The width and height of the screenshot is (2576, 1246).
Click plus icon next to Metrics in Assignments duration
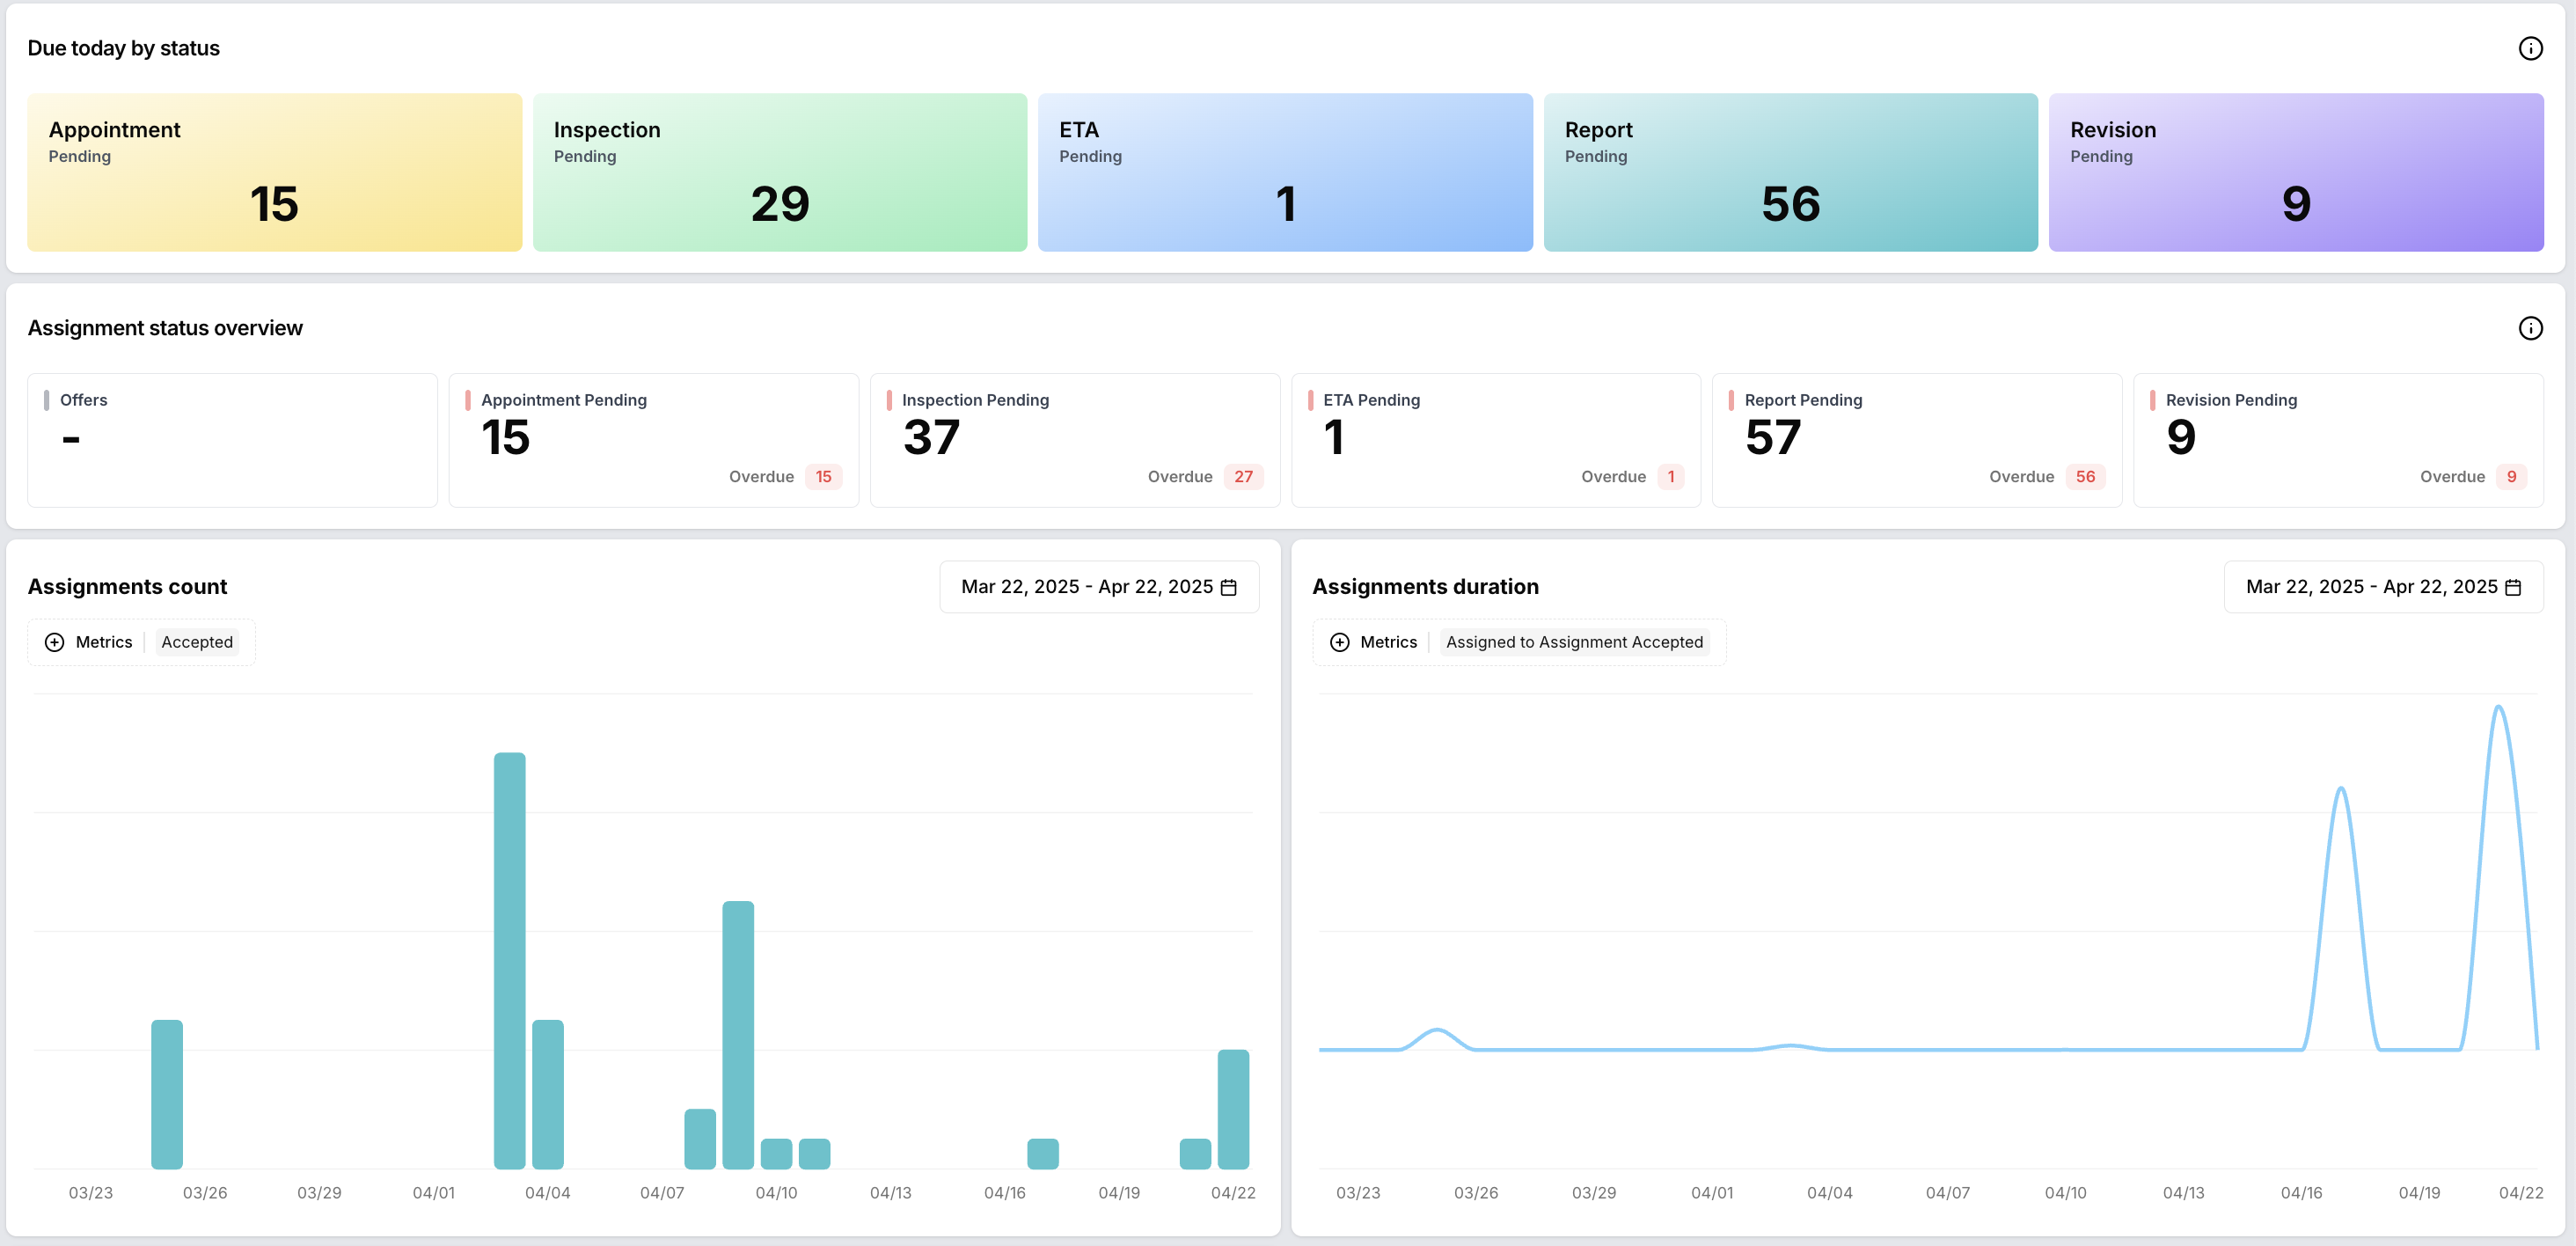coord(1339,642)
